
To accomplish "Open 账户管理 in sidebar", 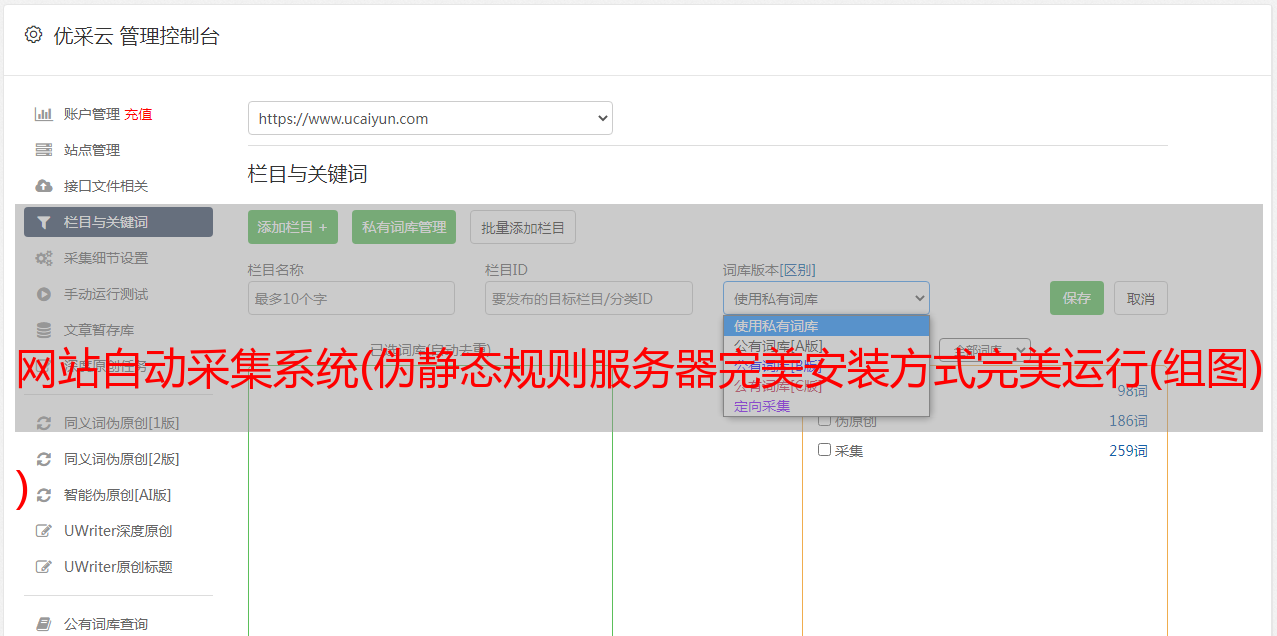I will coord(92,114).
